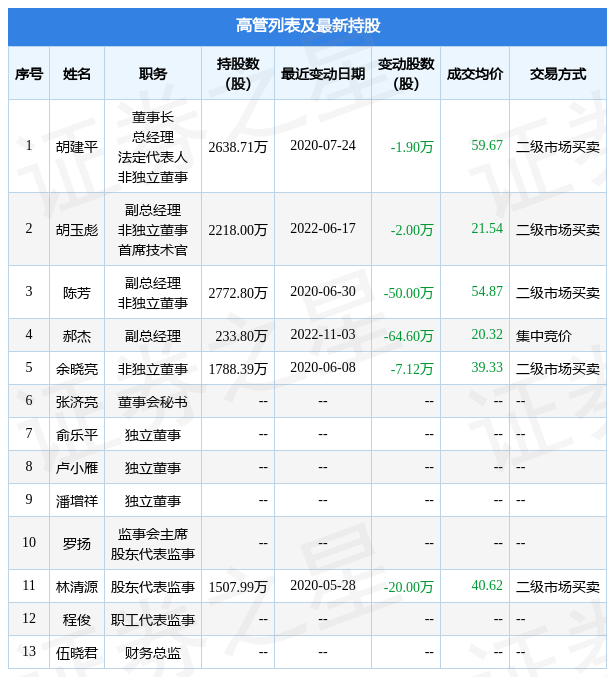Click the 成交均价 column header

[x=475, y=74]
